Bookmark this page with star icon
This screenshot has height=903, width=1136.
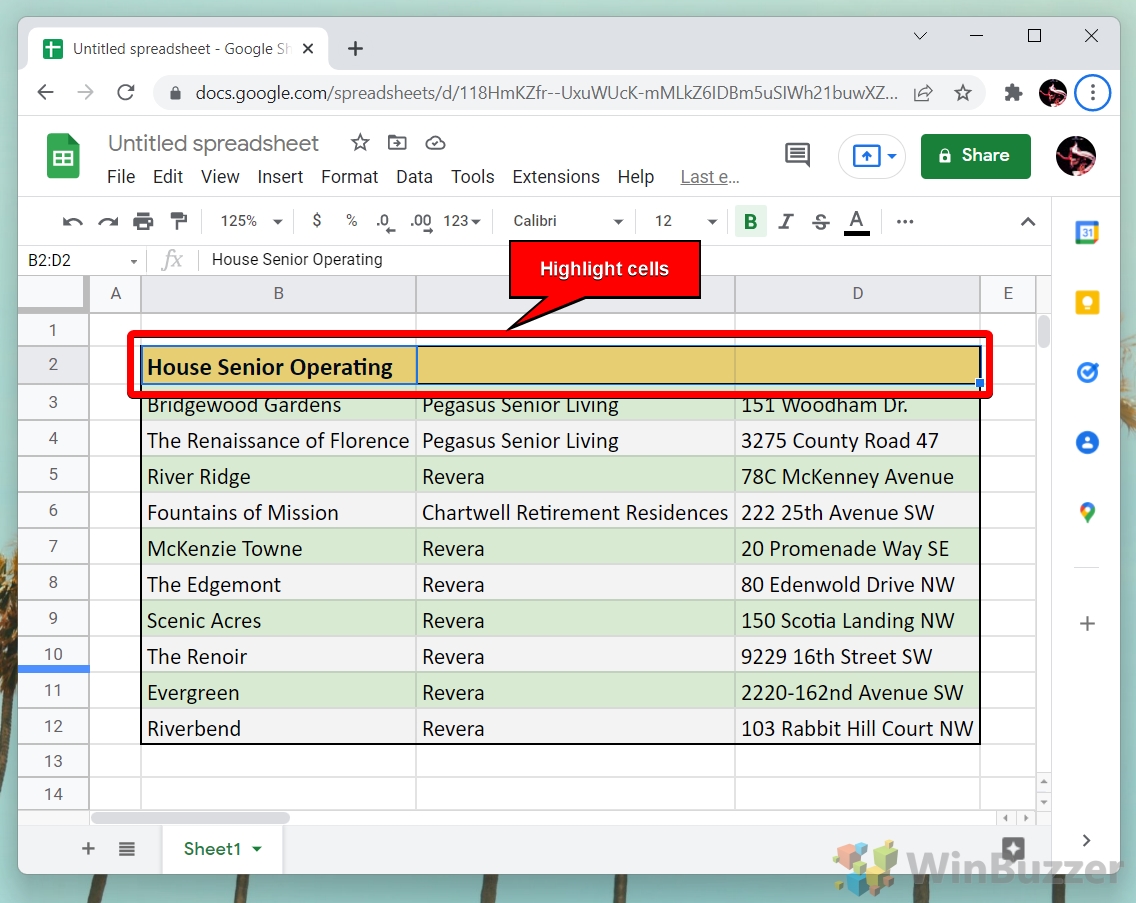[x=962, y=93]
